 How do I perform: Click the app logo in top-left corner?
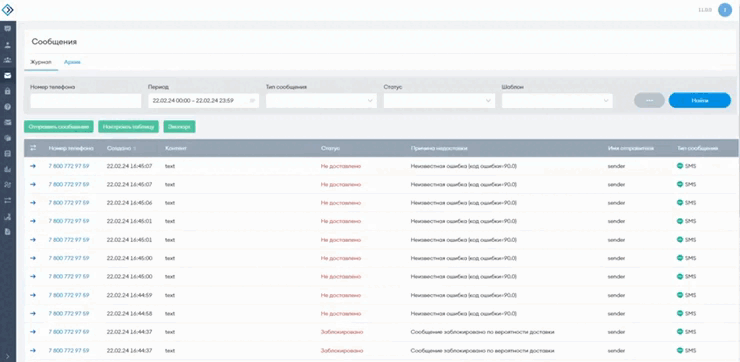point(8,9)
